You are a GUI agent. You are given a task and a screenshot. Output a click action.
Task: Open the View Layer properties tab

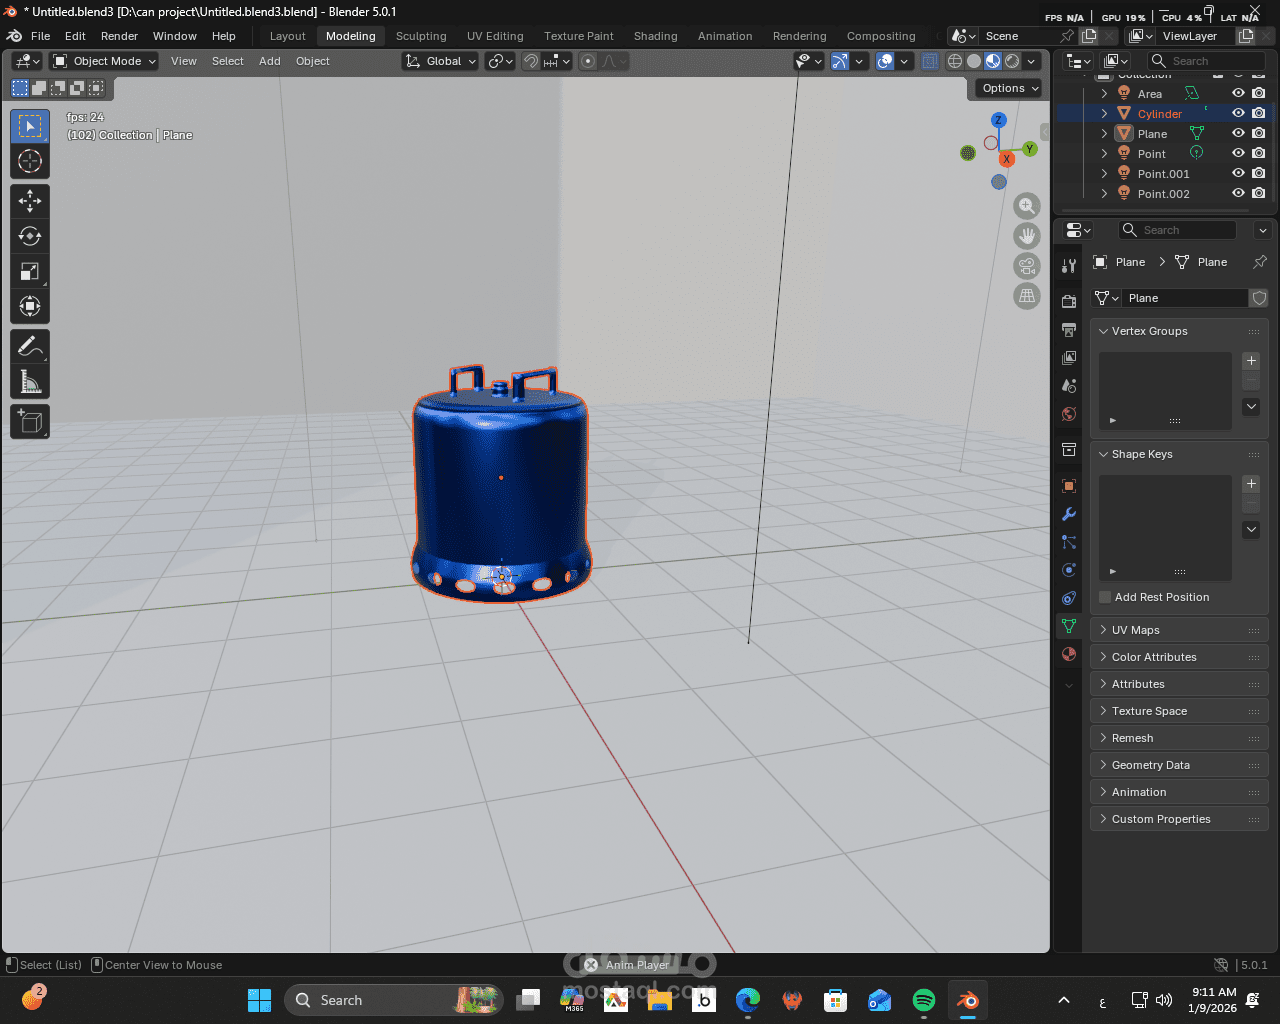[x=1069, y=357]
